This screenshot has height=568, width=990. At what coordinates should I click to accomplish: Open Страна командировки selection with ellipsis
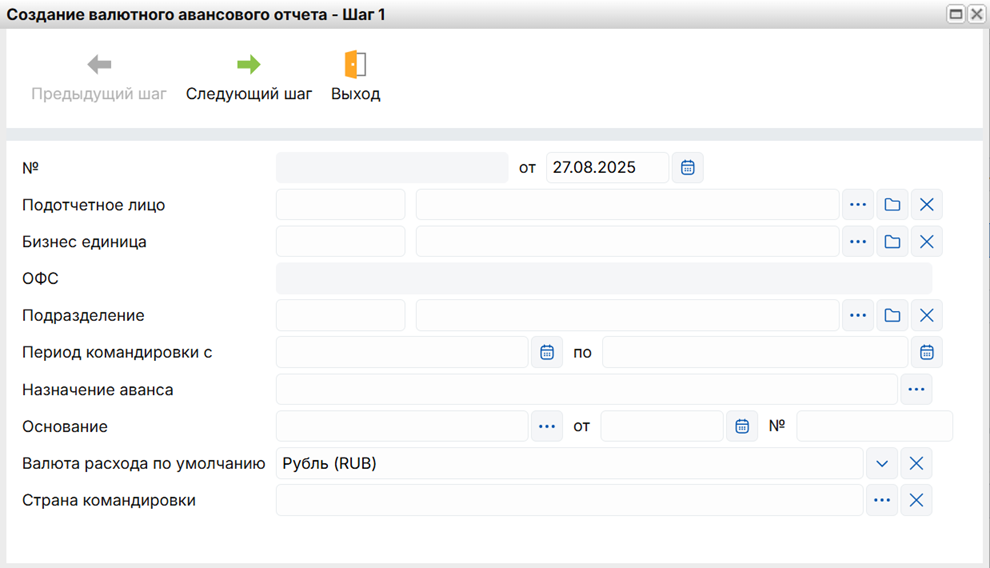click(882, 500)
